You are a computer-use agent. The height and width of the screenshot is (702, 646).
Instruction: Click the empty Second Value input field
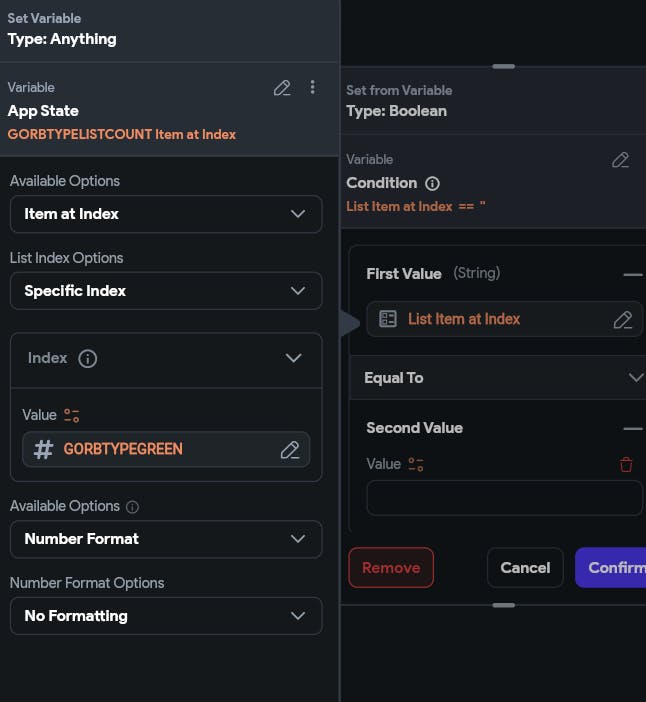pyautogui.click(x=504, y=498)
